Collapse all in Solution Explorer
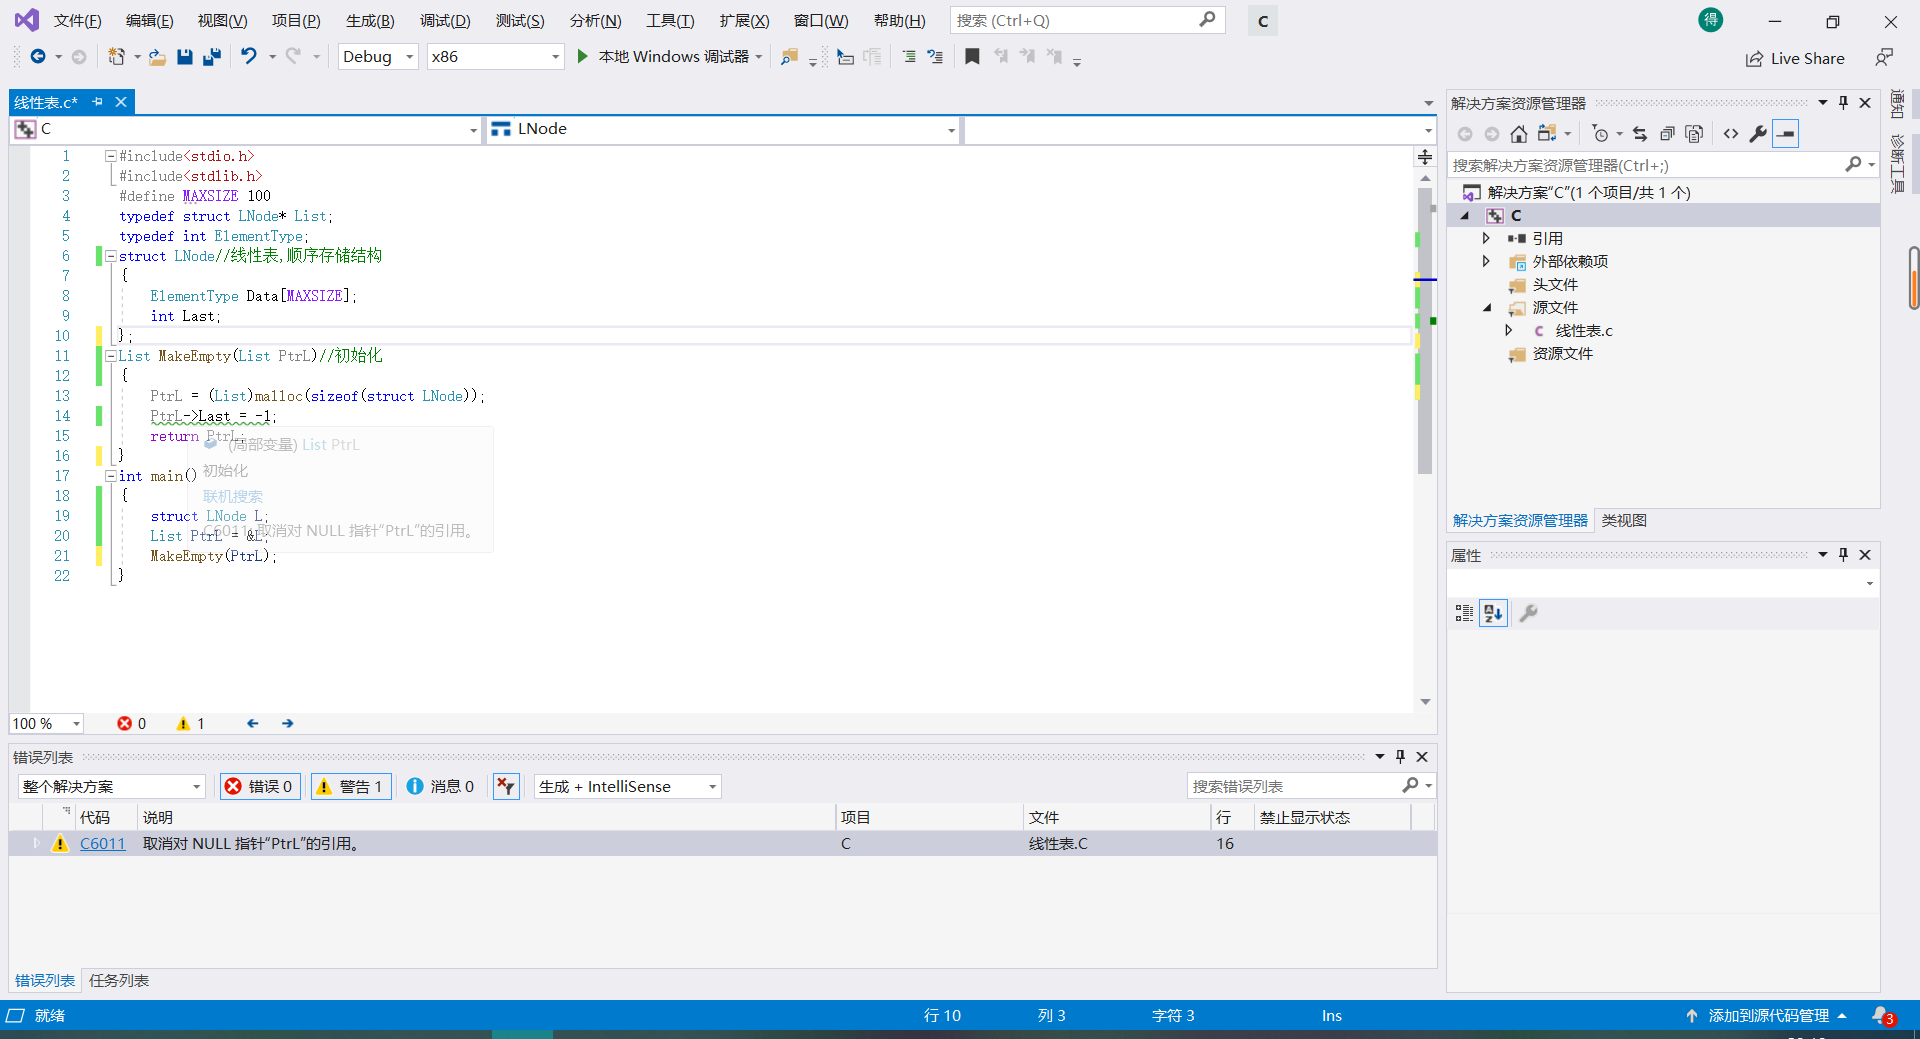This screenshot has width=1920, height=1039. [x=1667, y=134]
